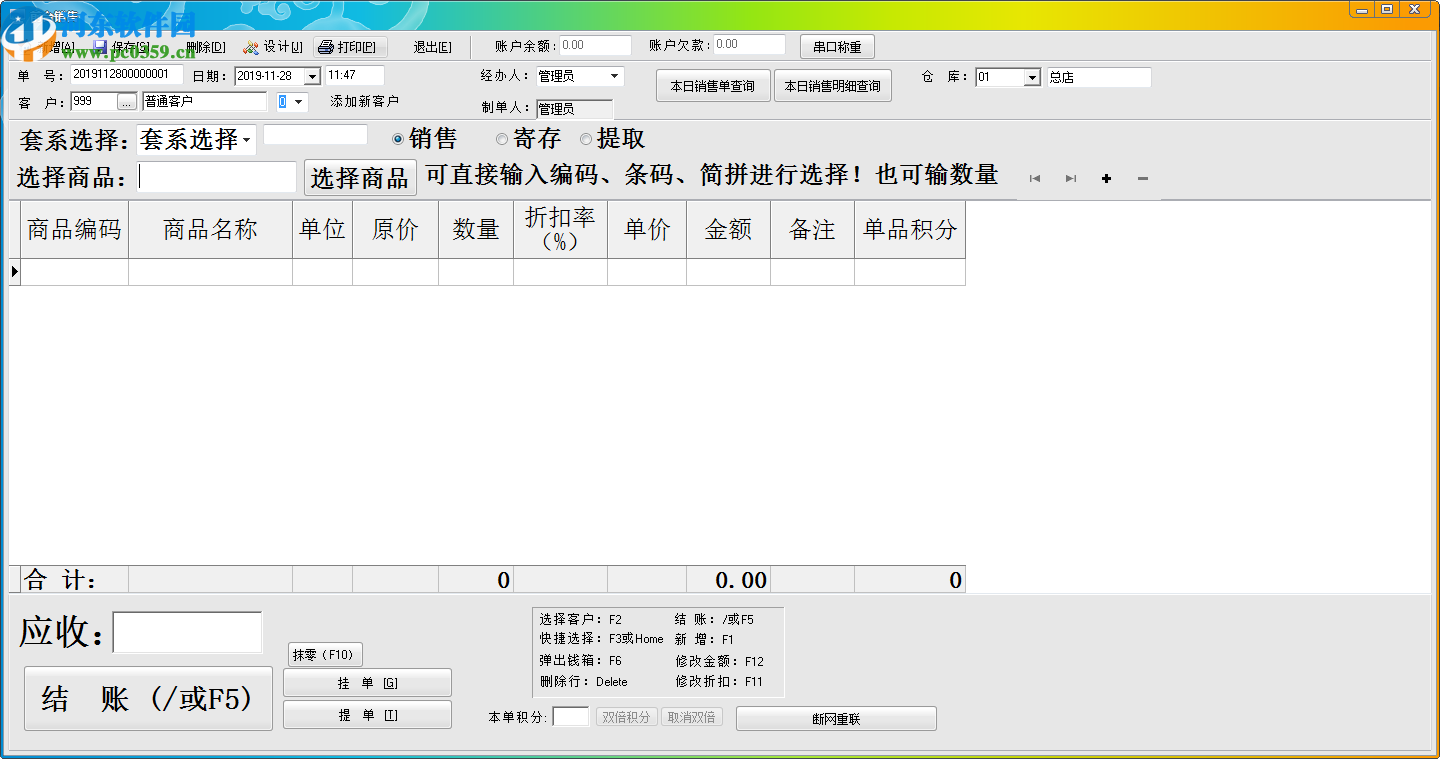
Task: Click the customer lookup ellipsis button
Action: (x=127, y=101)
